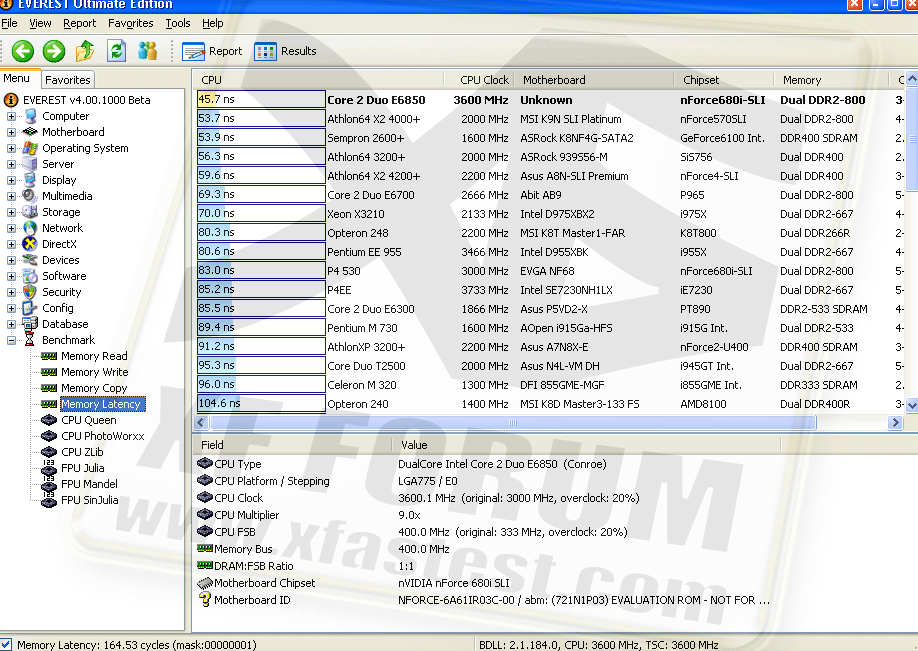This screenshot has width=918, height=651.
Task: Open the Report wizard from toolbar
Action: coord(212,52)
